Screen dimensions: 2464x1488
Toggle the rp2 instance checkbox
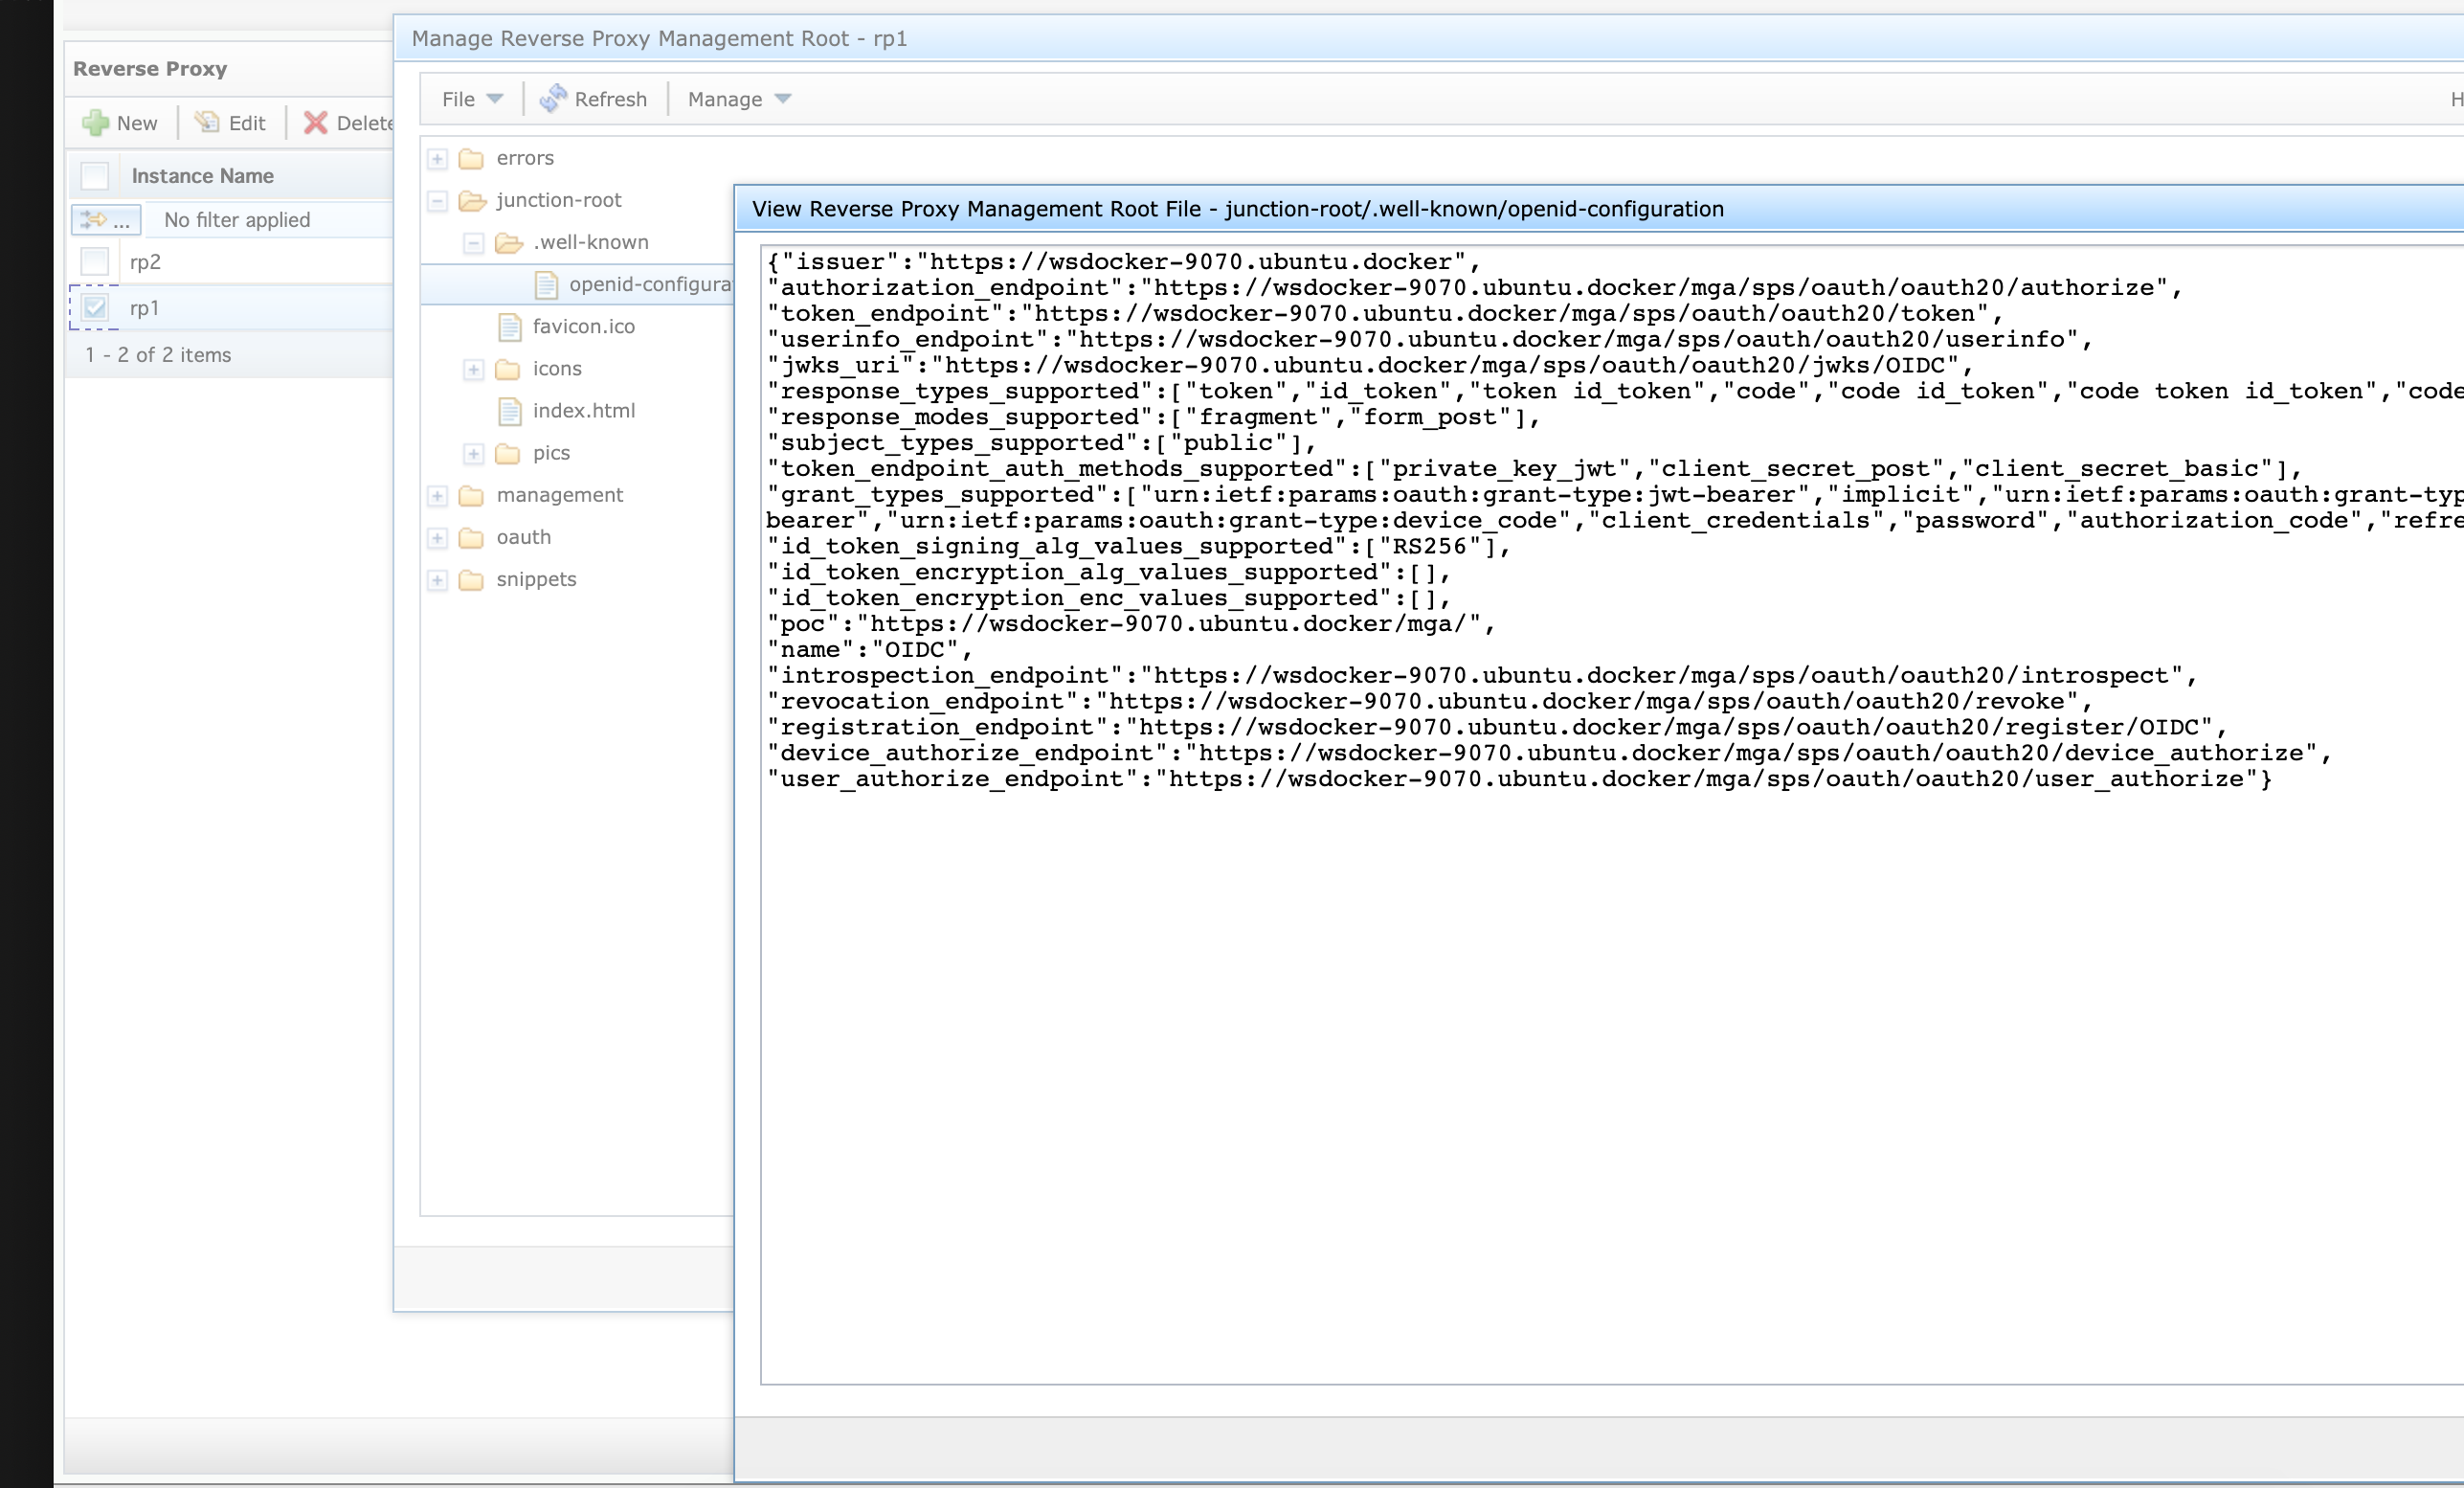pyautogui.click(x=95, y=262)
